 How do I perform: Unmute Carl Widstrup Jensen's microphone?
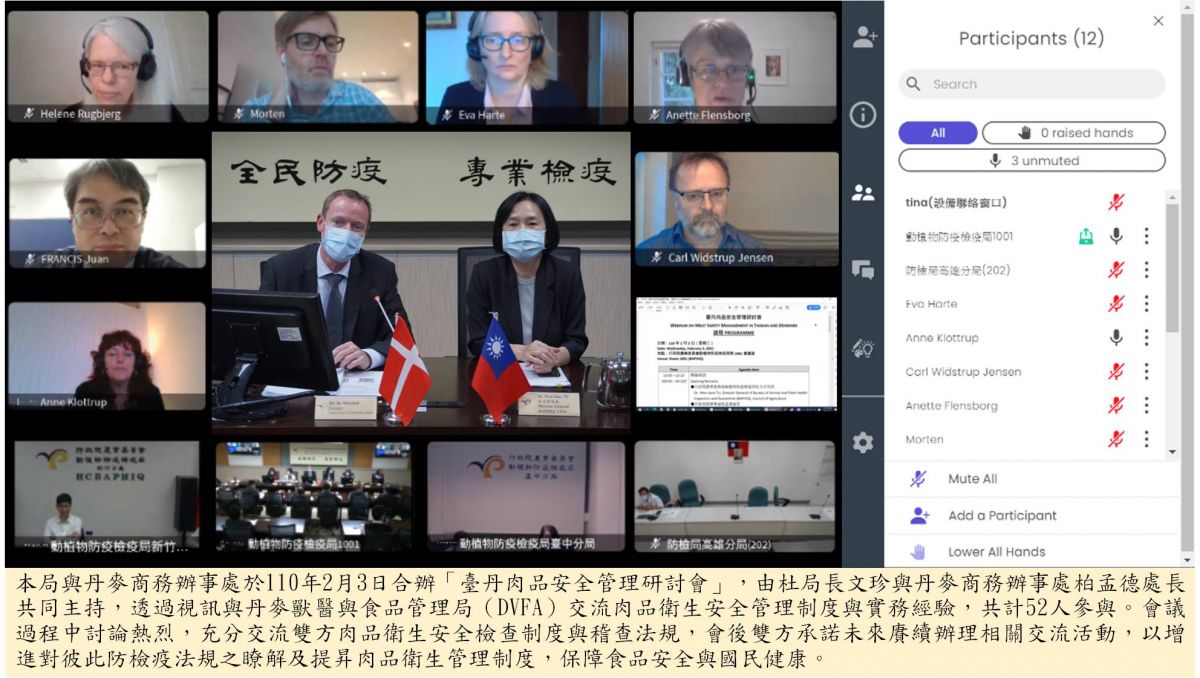(1116, 372)
